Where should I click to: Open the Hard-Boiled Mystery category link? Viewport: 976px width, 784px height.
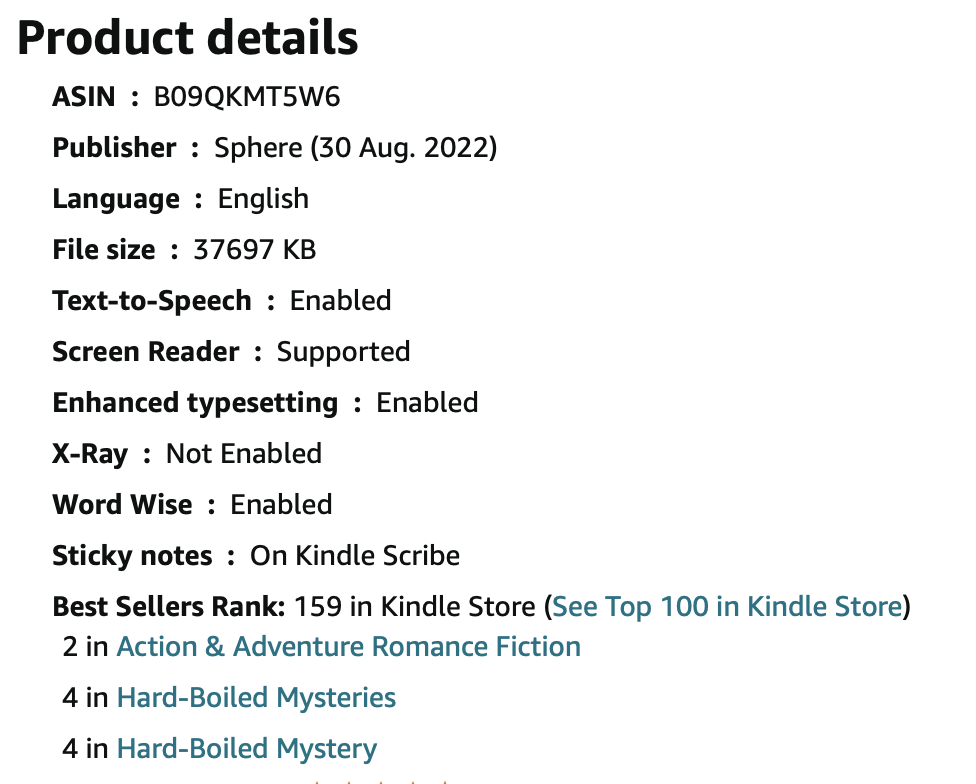[x=246, y=749]
